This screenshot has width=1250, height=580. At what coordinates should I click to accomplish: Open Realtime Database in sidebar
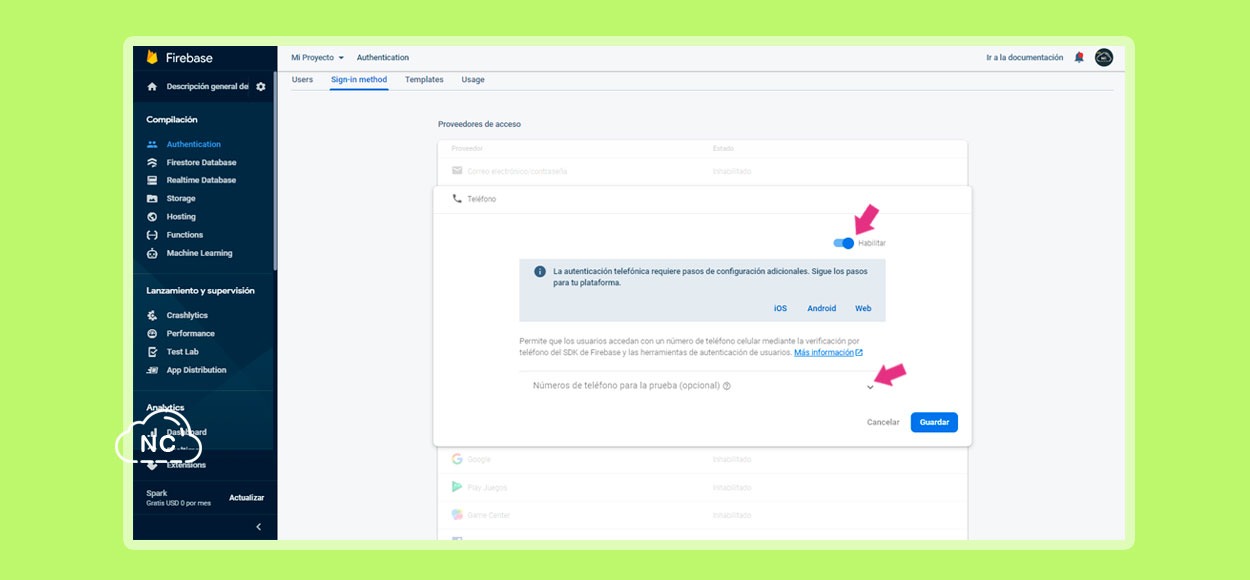pos(201,180)
